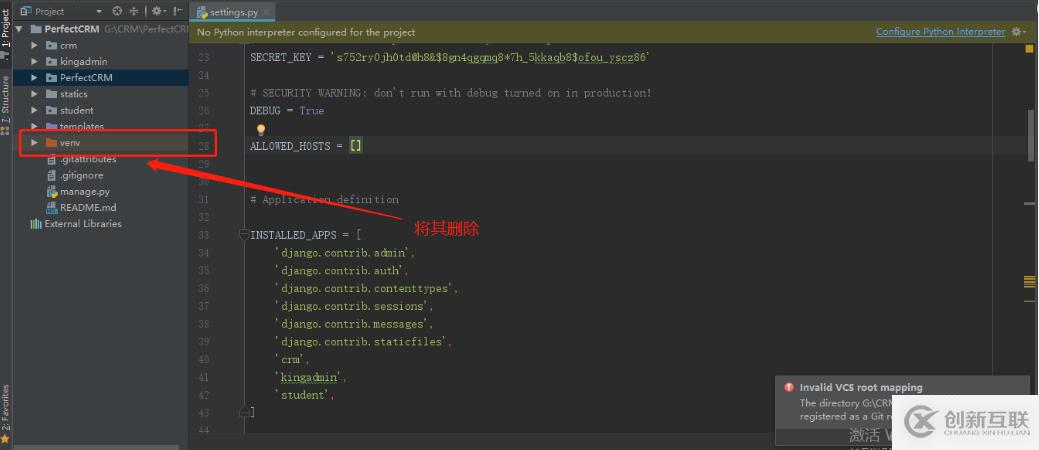Open the 1: Project tool window tab
The width and height of the screenshot is (1039, 450).
[5, 32]
